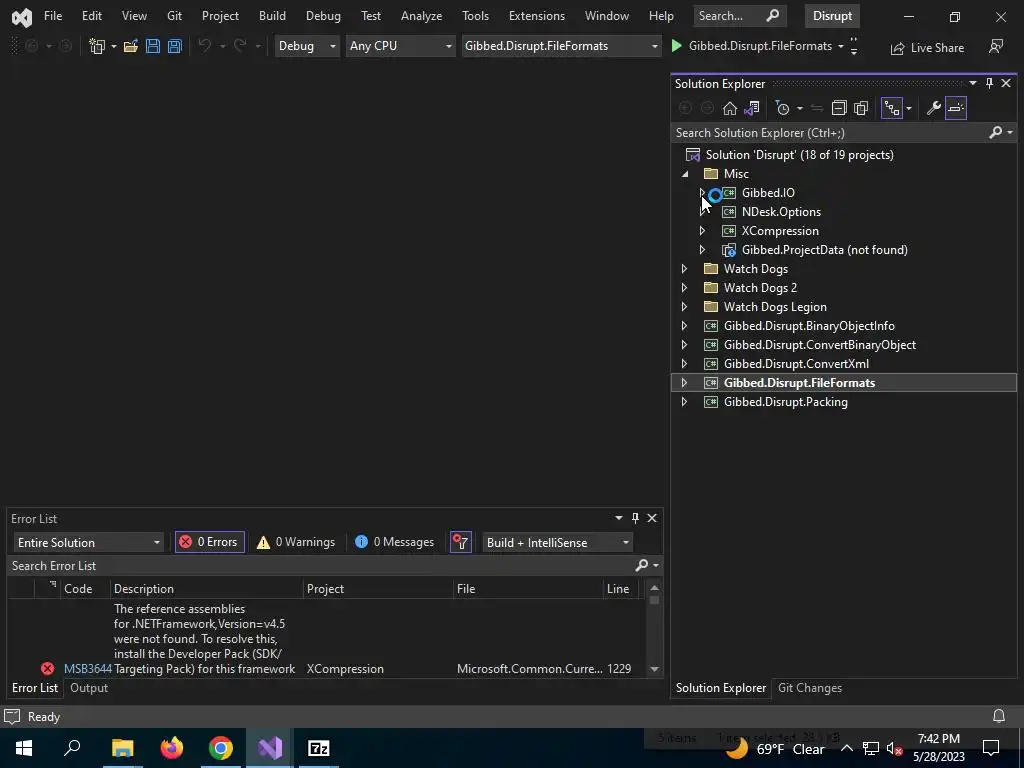This screenshot has width=1024, height=768.
Task: Open Build + IntelliSense dropdown
Action: pyautogui.click(x=557, y=543)
